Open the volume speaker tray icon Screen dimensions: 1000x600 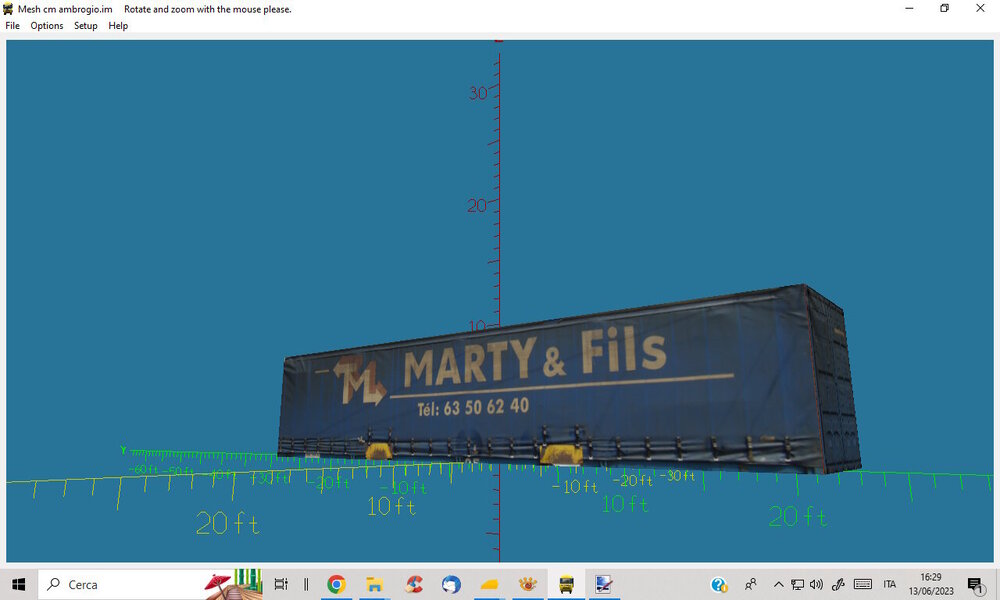[816, 584]
